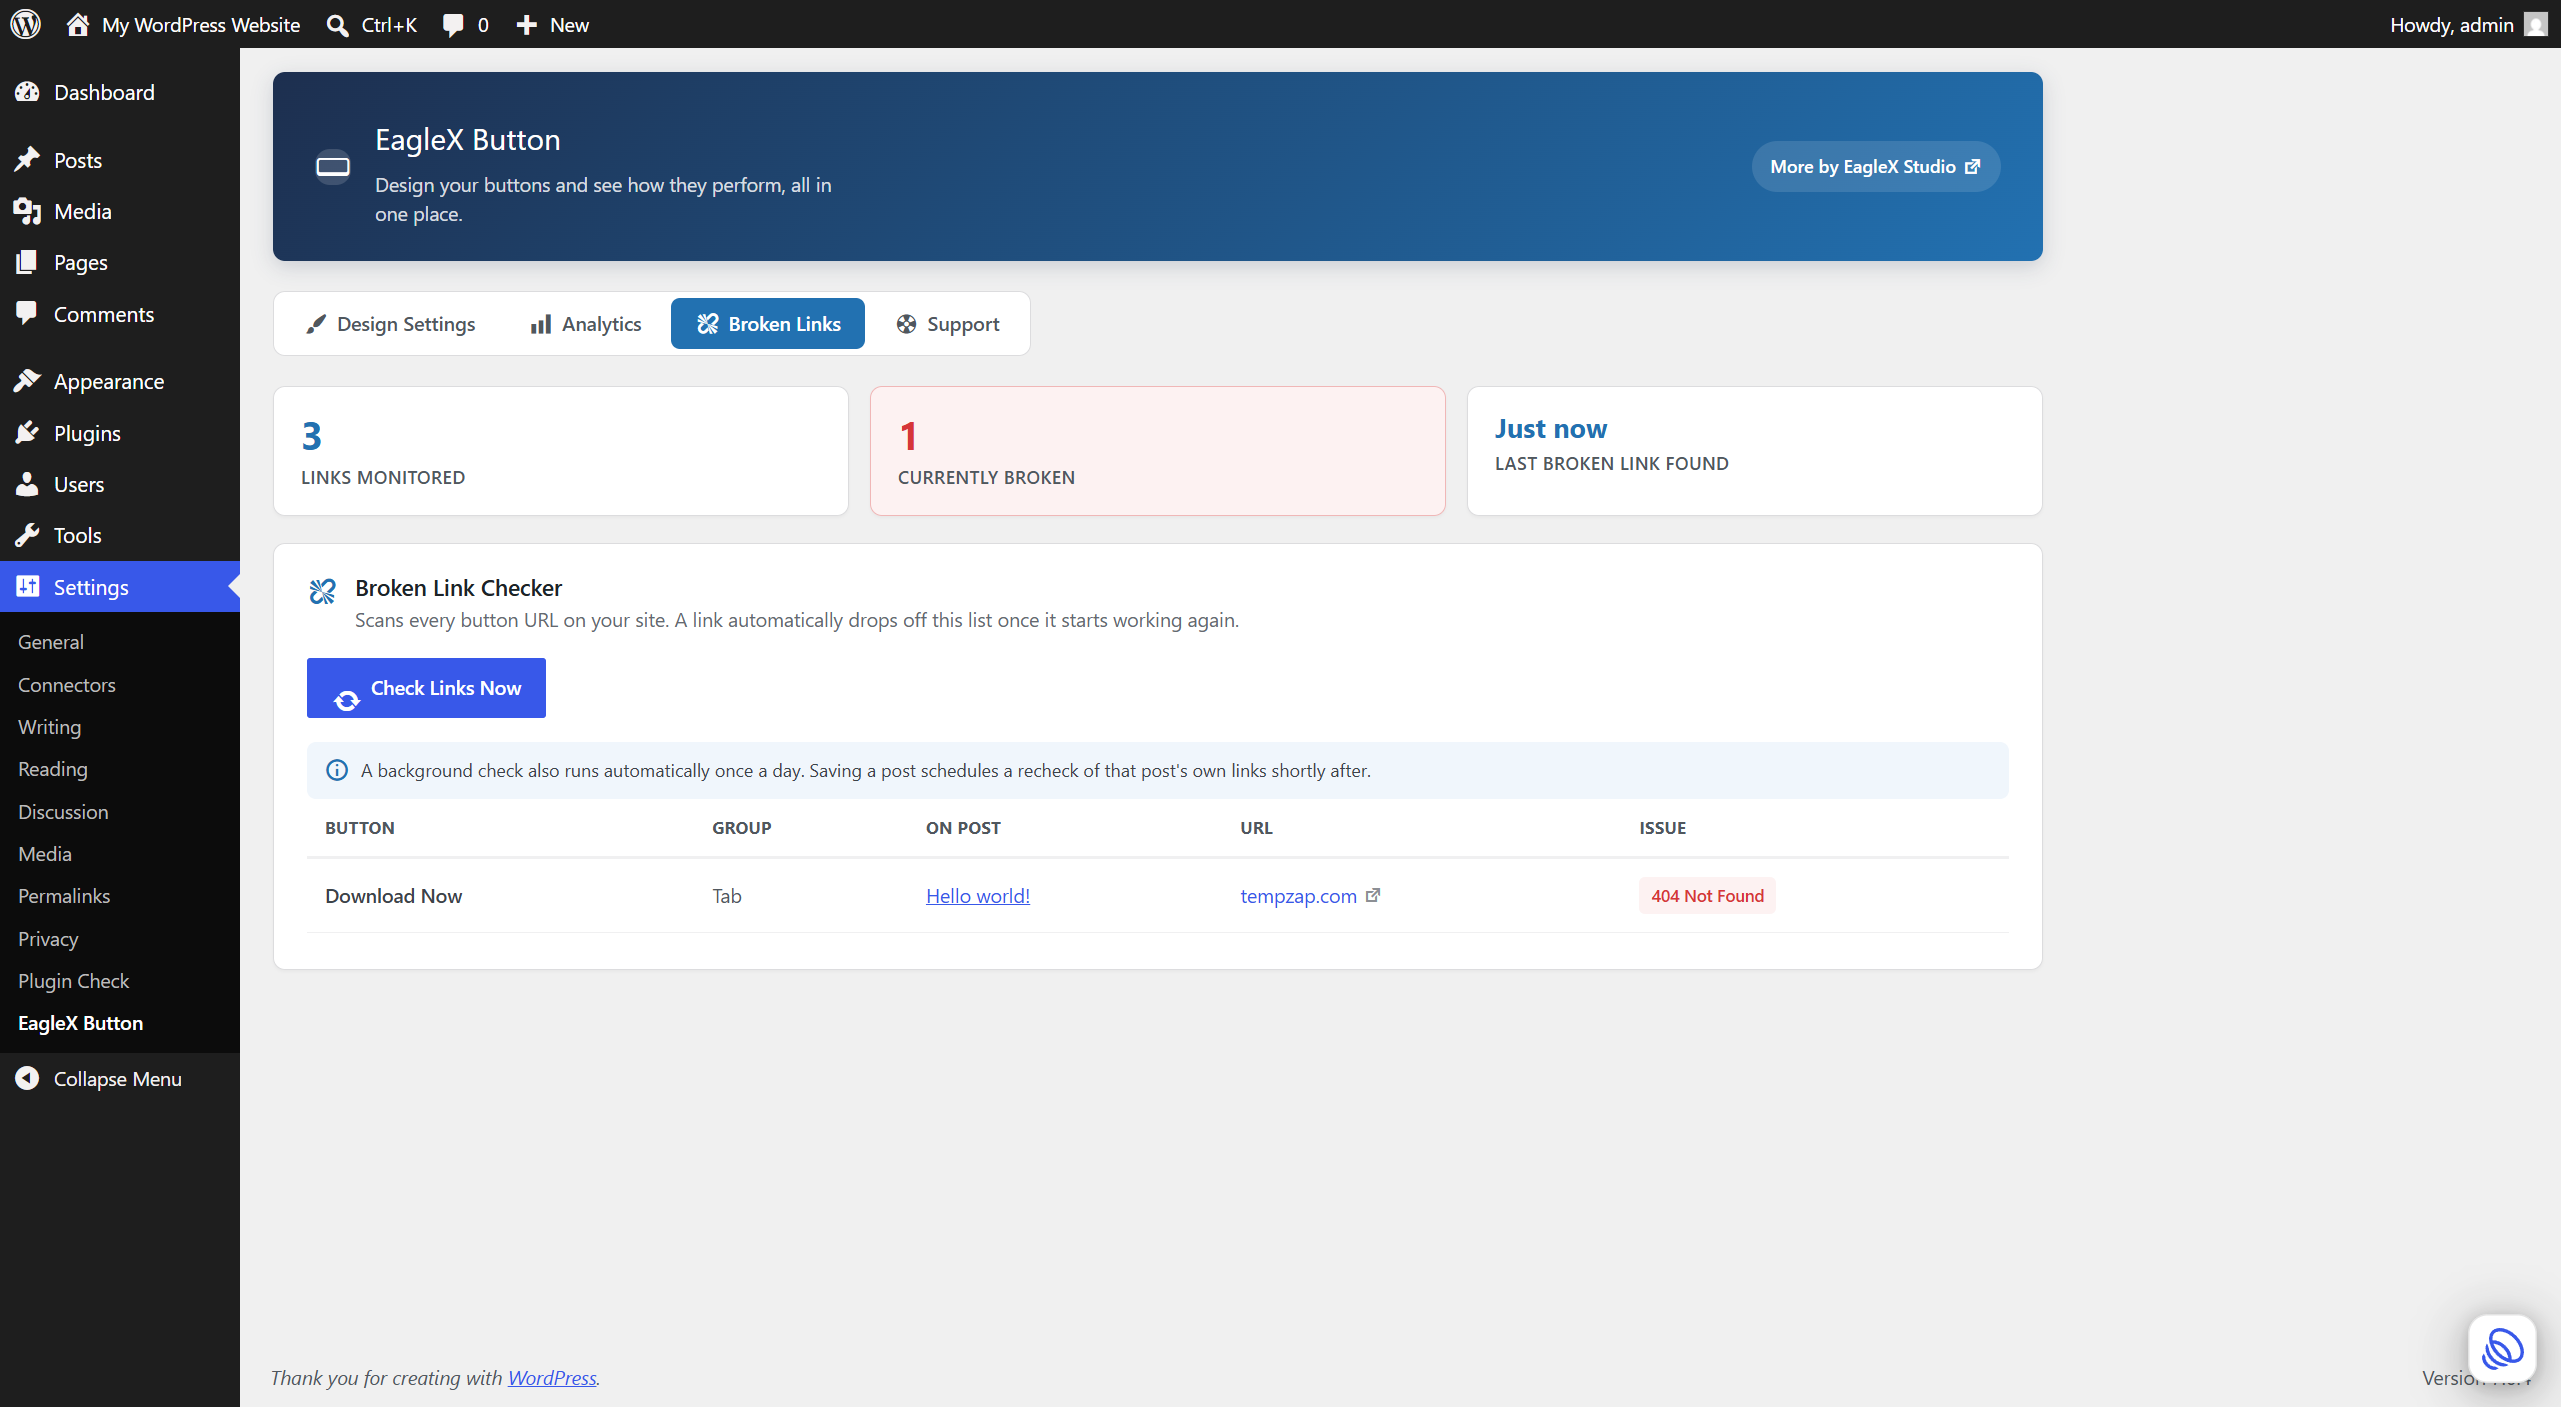The image size is (2561, 1407).
Task: Click the plus icon beside New
Action: [526, 25]
